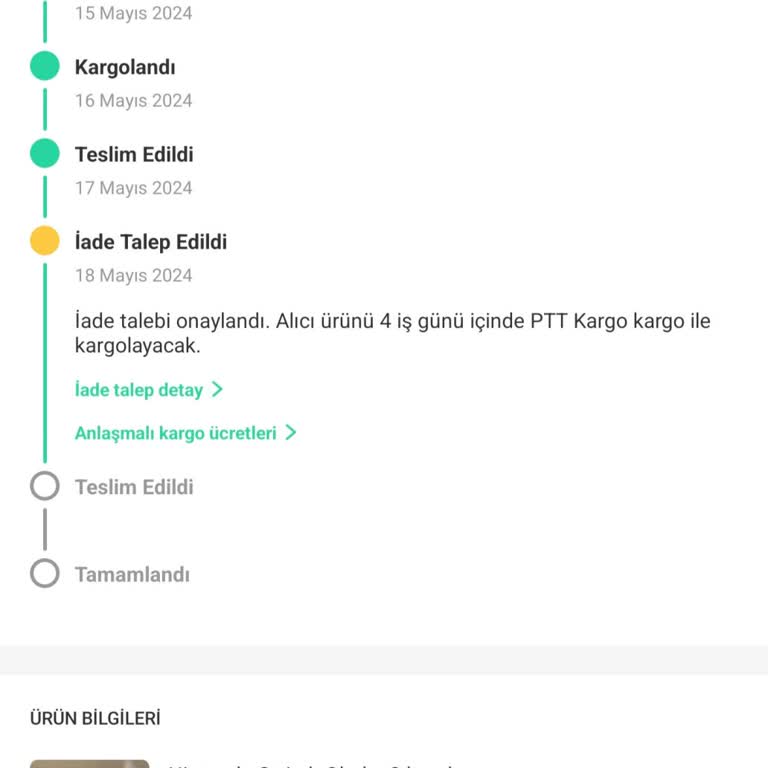The height and width of the screenshot is (768, 768).
Task: Click the 16 Mayıs 2024 date
Action: tap(133, 101)
